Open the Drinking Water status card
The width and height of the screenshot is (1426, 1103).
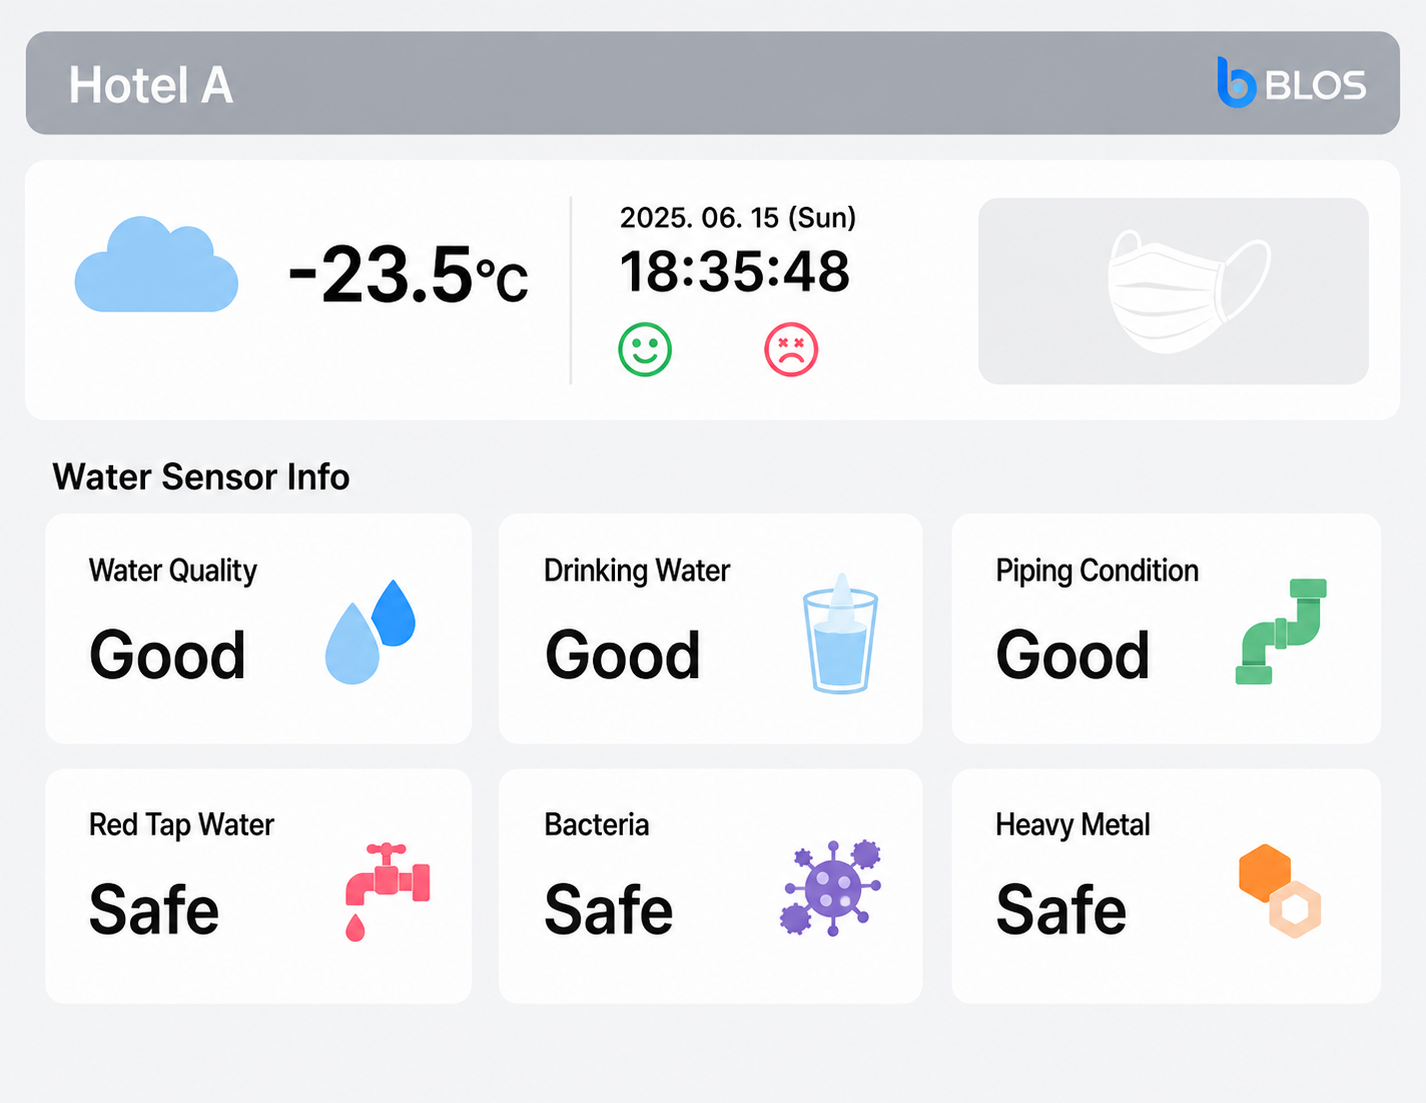point(711,628)
